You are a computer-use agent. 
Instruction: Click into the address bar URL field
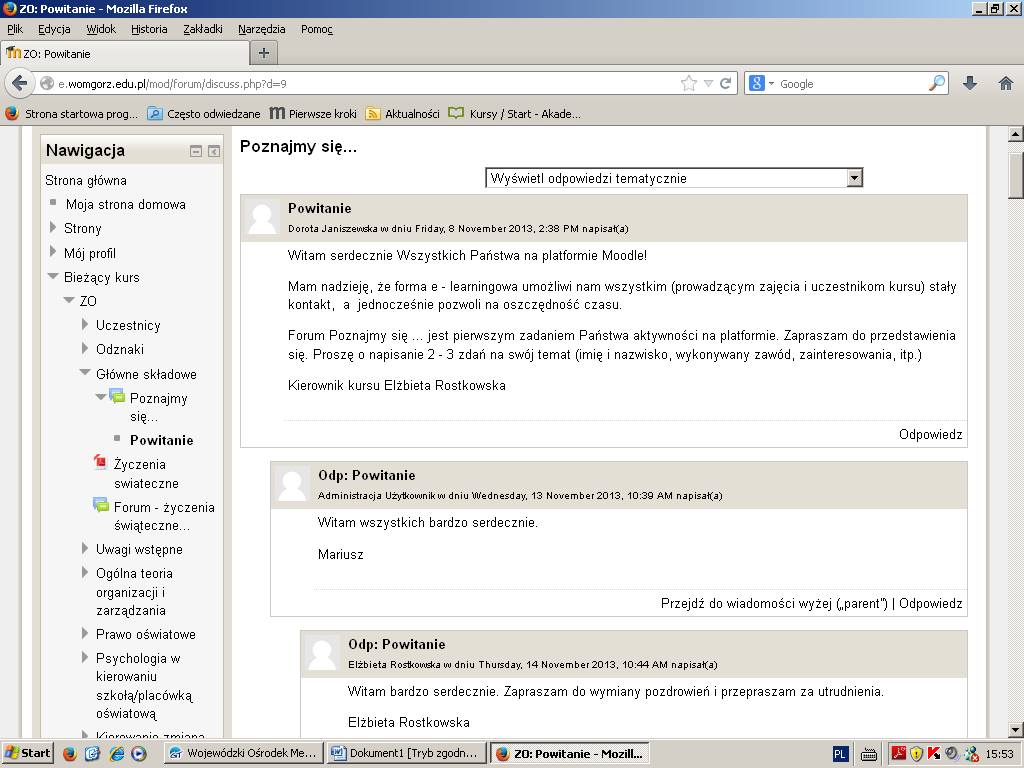(x=366, y=84)
